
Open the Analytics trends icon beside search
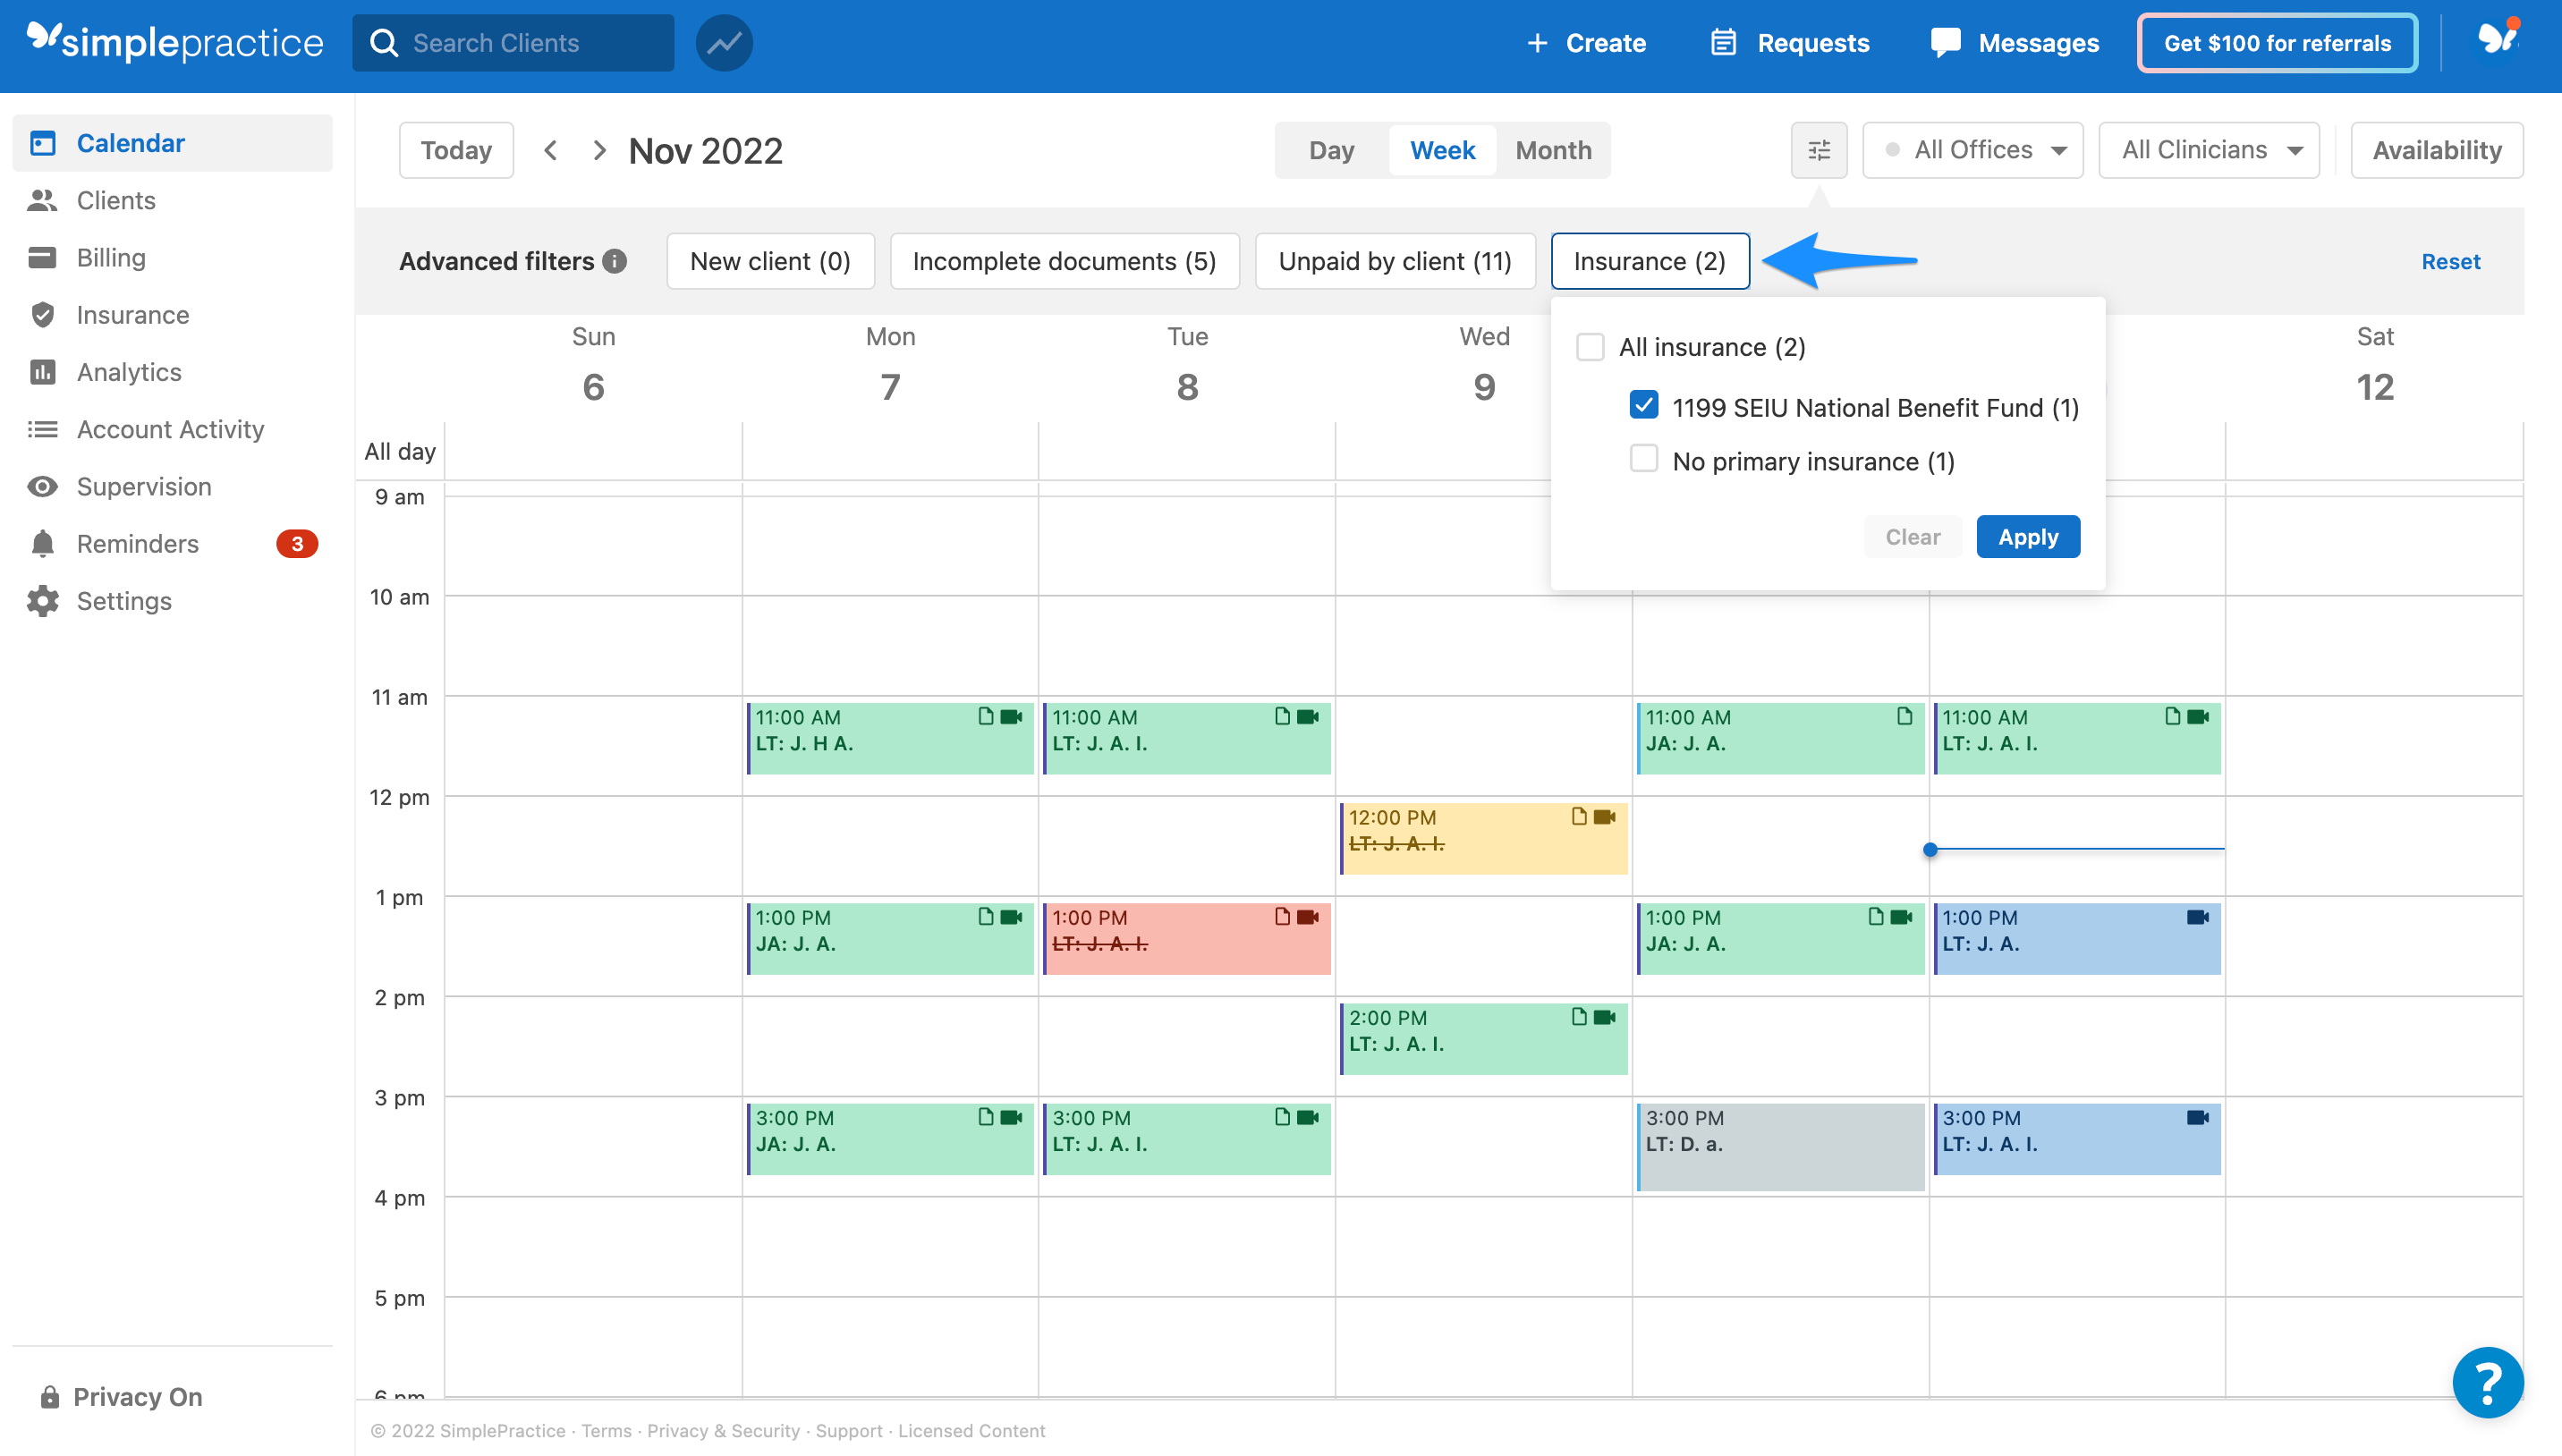[x=724, y=42]
